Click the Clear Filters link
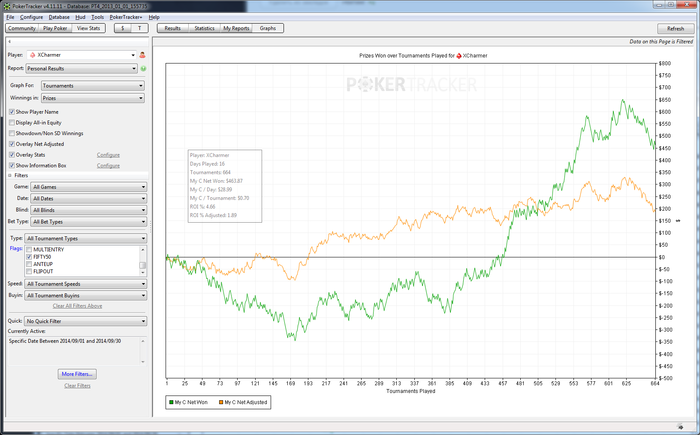This screenshot has width=700, height=435. point(77,385)
